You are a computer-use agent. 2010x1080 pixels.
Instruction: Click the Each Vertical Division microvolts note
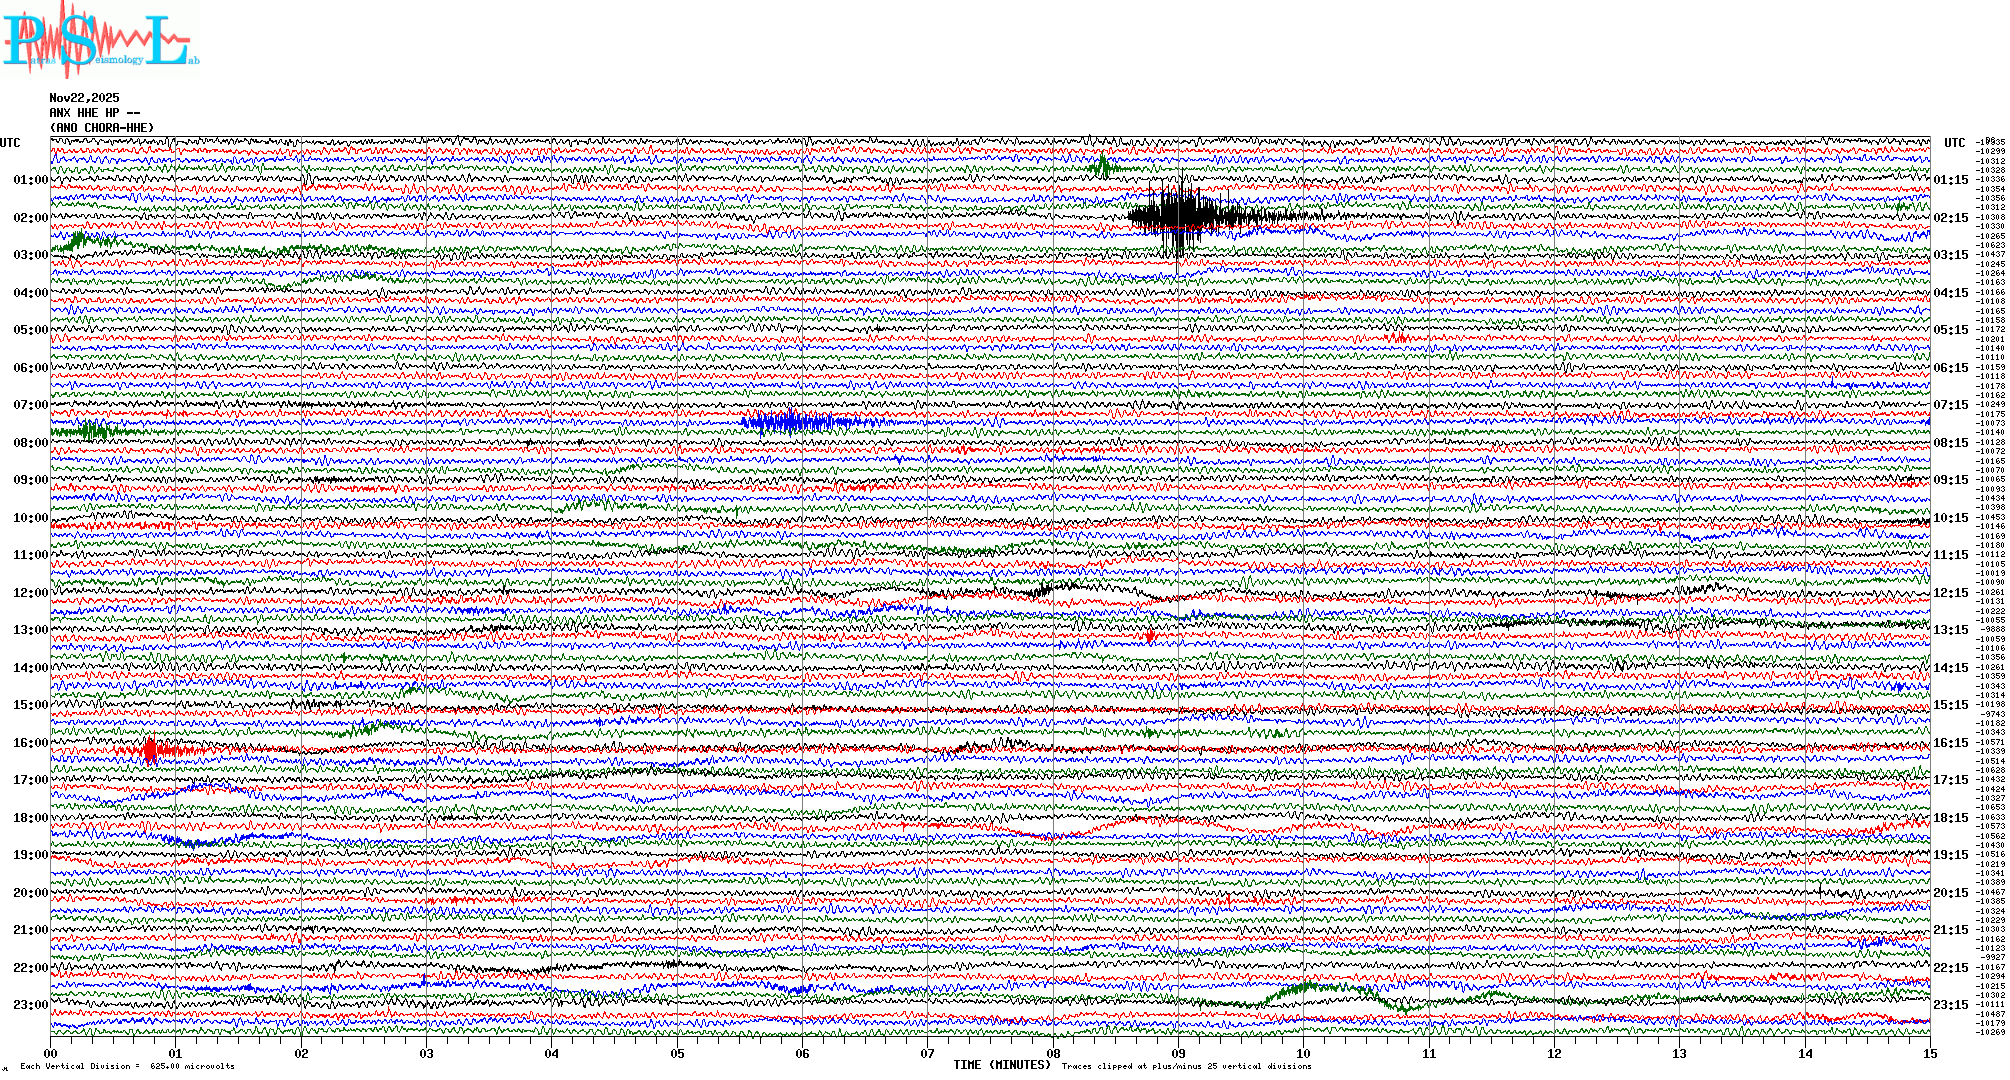pos(127,1066)
